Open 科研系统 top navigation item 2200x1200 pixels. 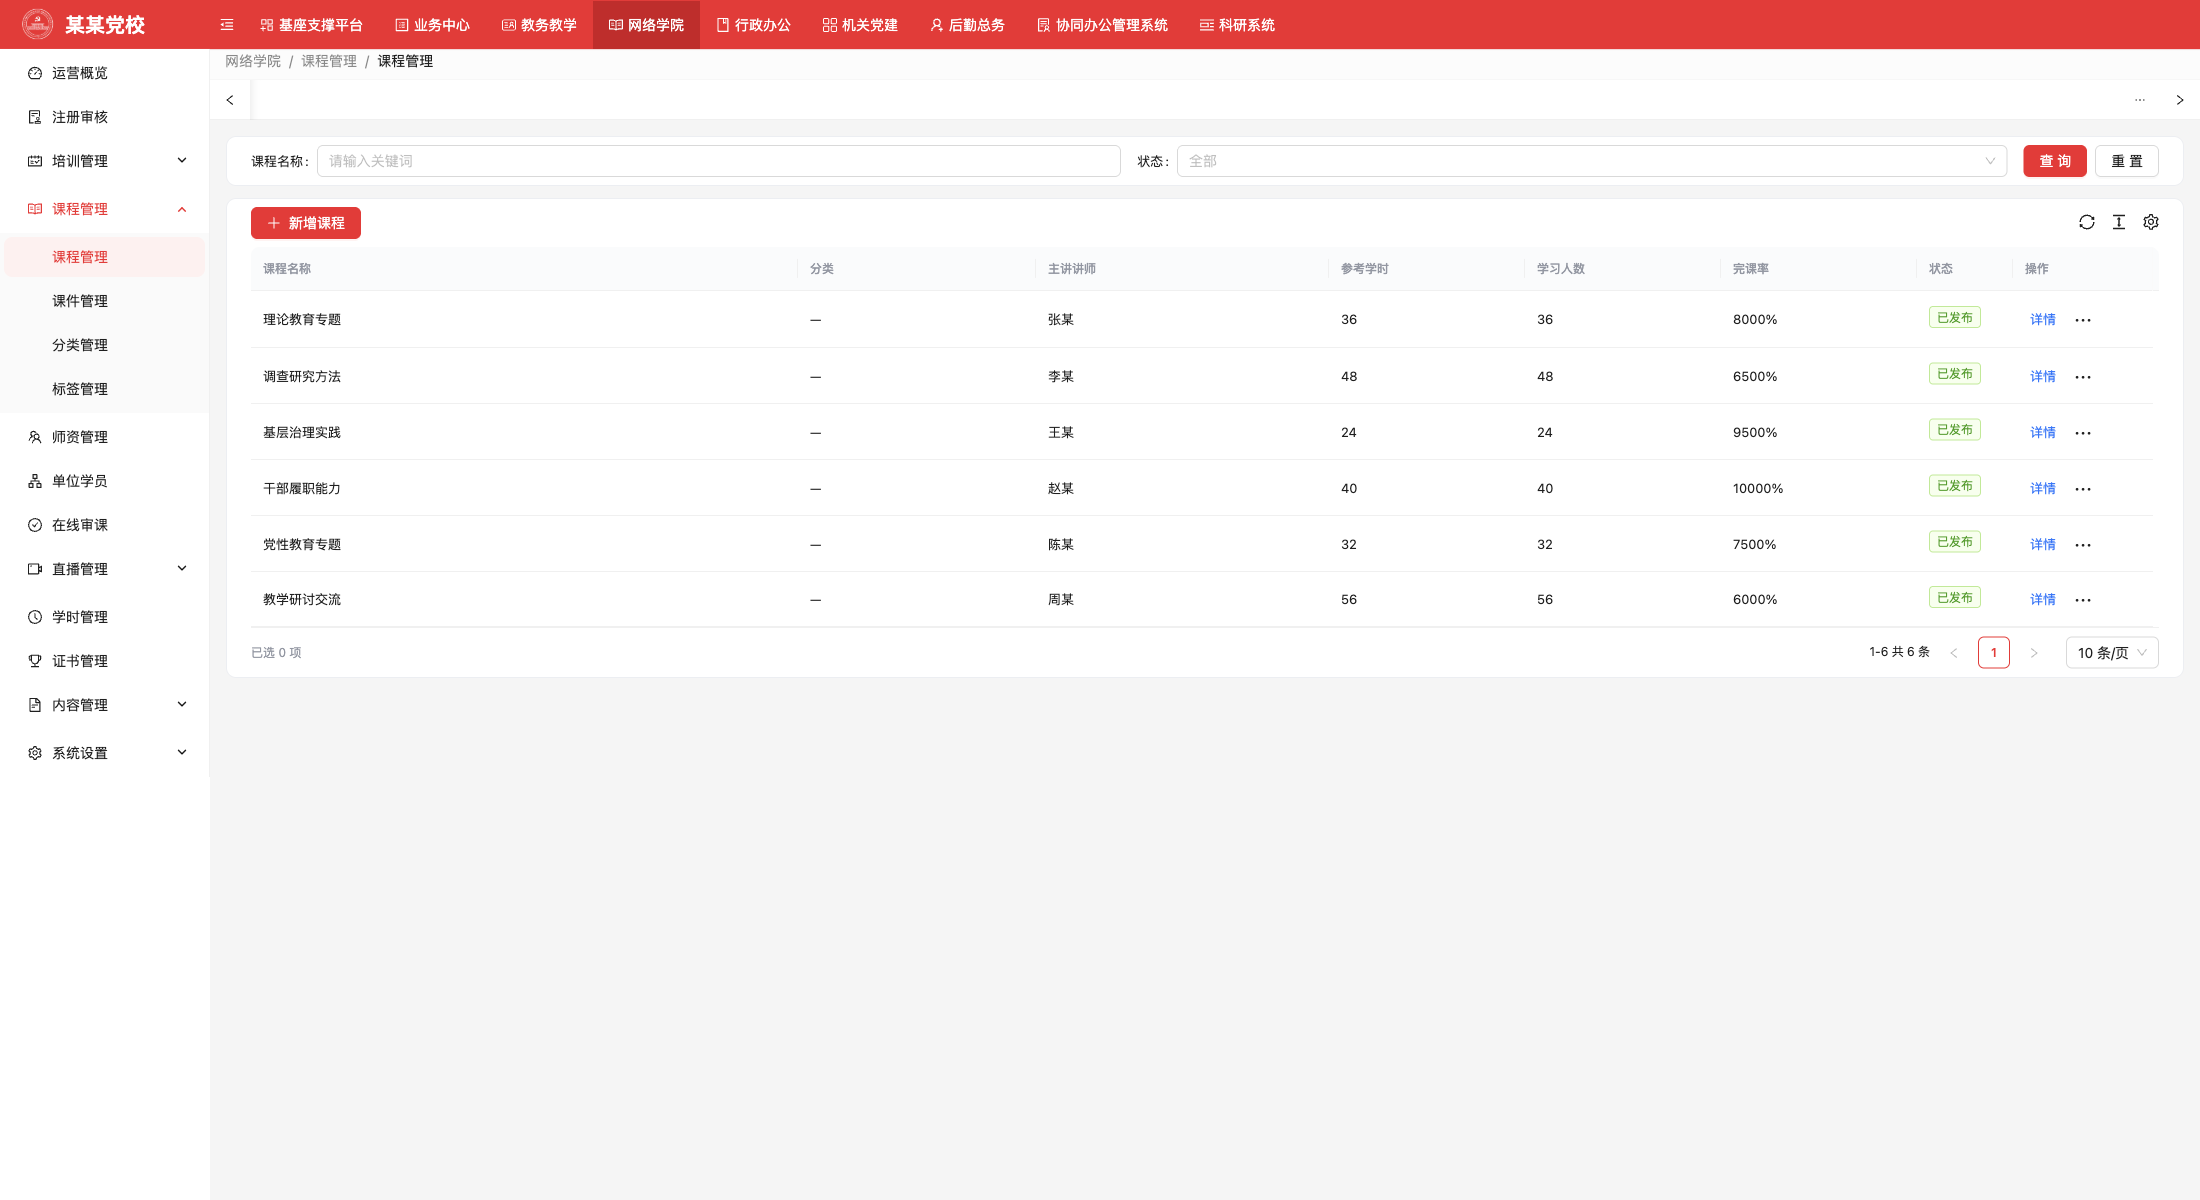click(x=1237, y=25)
